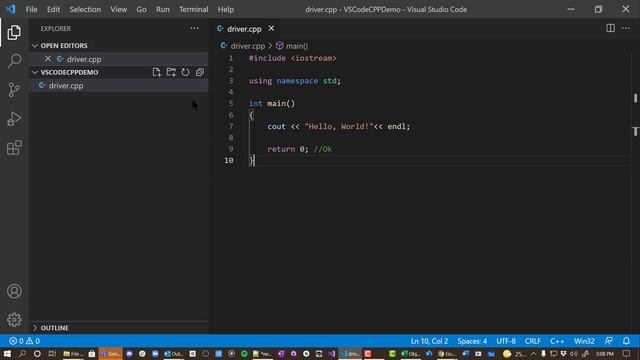The image size is (640, 360).
Task: Split the editor to the right
Action: coord(610,28)
